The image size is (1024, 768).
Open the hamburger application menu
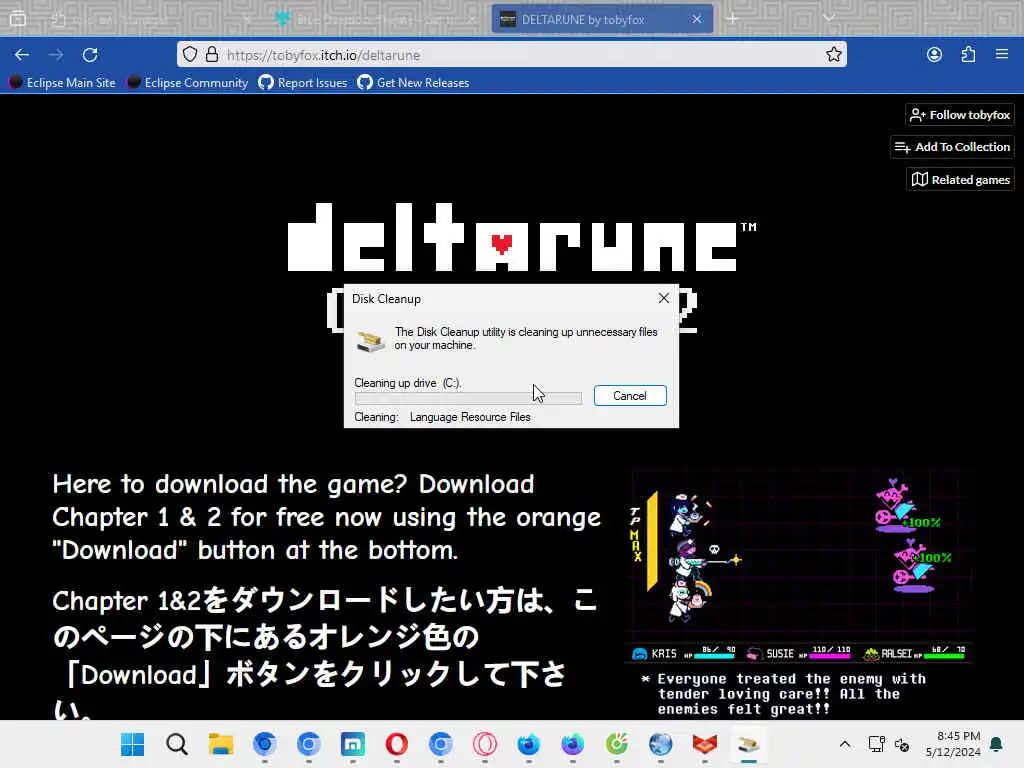[1002, 55]
